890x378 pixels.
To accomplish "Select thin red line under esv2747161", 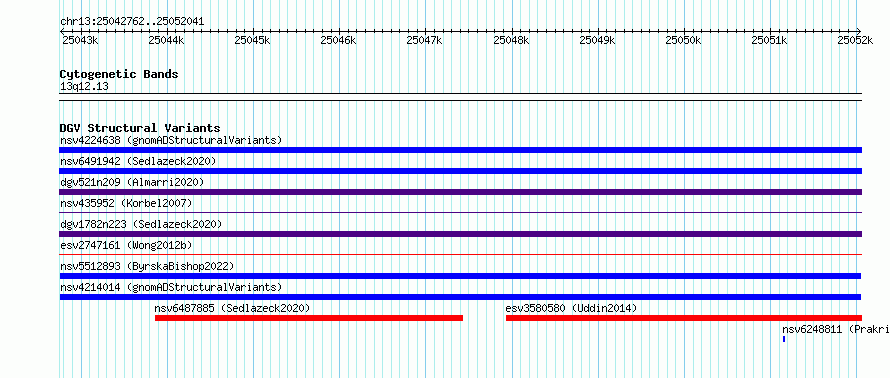I will (460, 255).
